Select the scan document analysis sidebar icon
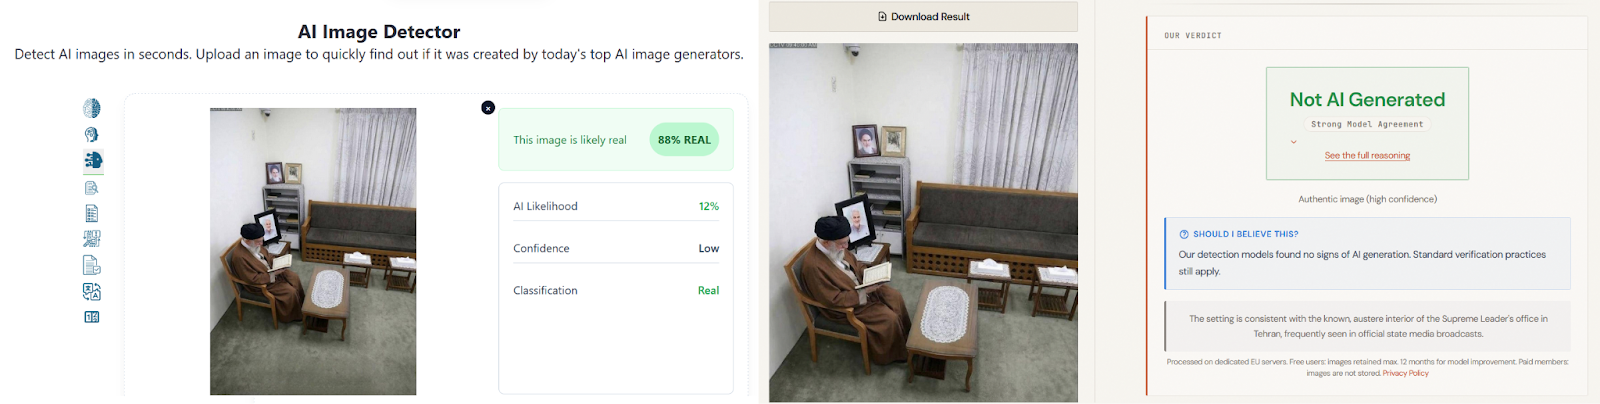 (92, 239)
